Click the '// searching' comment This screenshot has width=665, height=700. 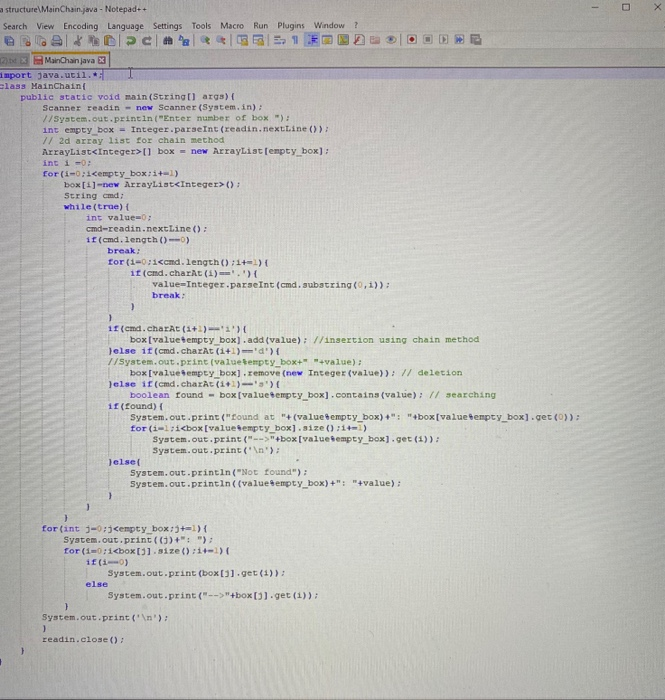coord(462,395)
